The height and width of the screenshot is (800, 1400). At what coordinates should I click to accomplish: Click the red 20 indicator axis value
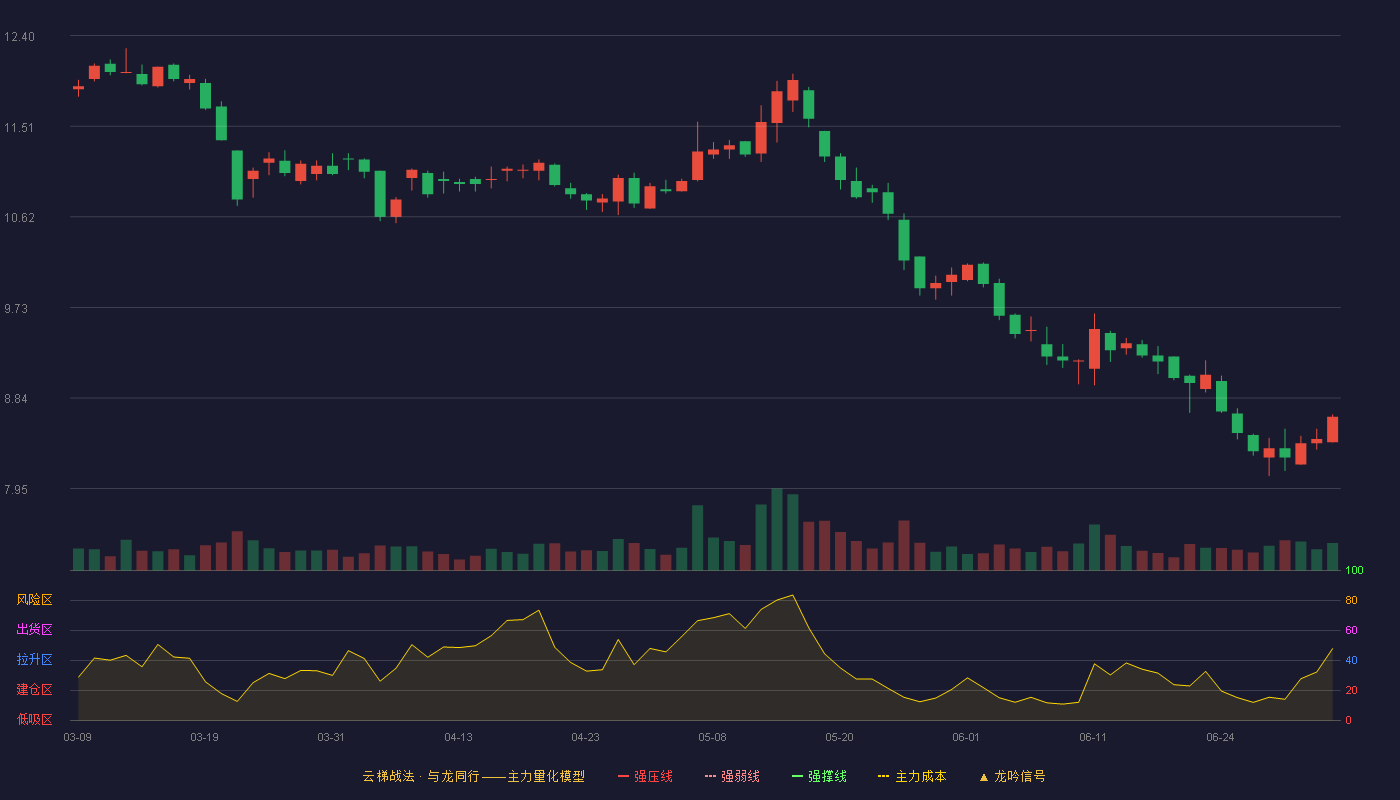pos(1351,690)
